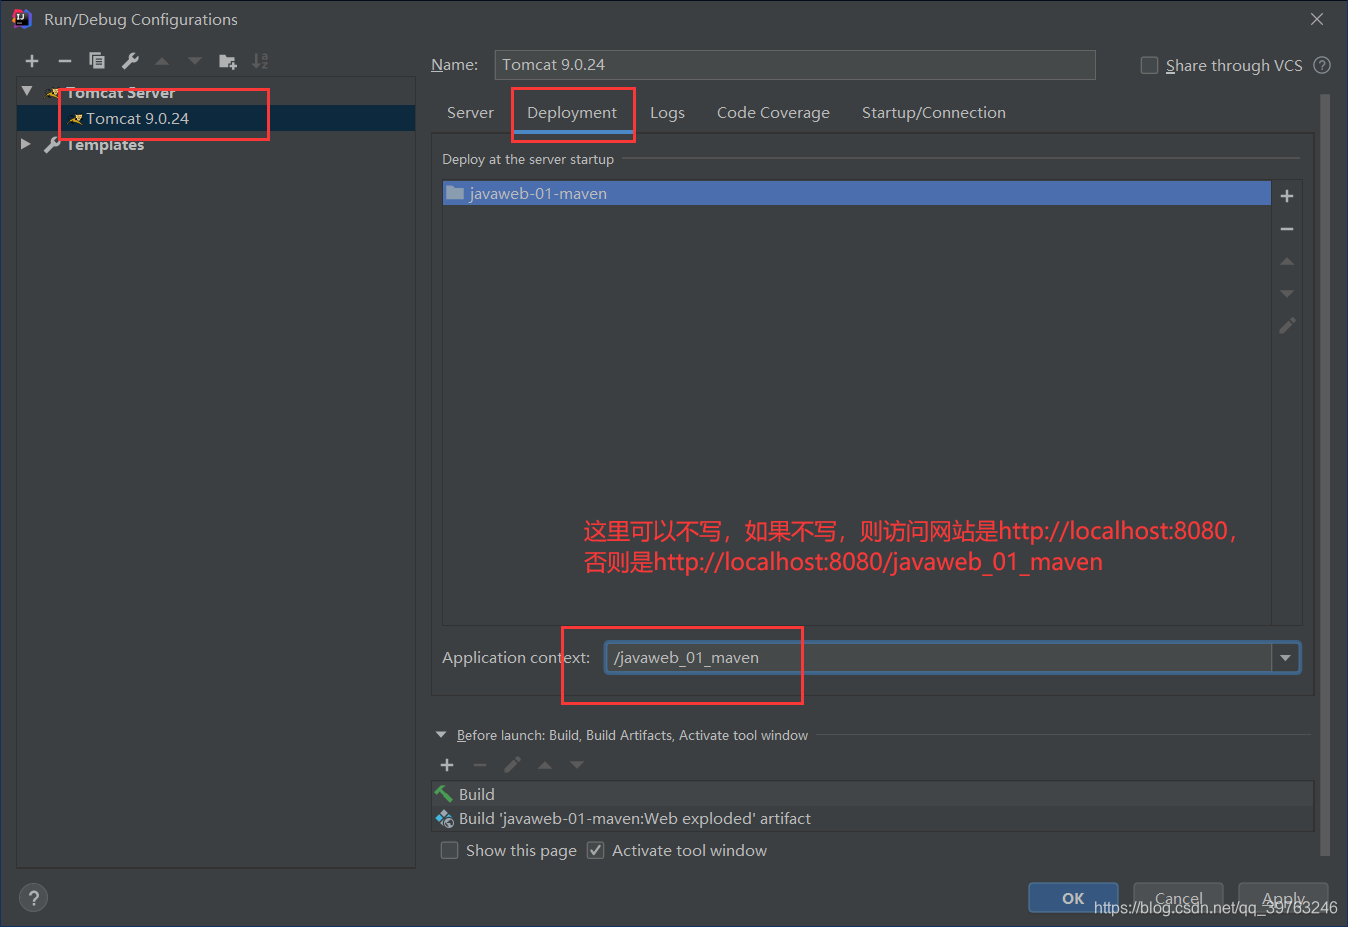The width and height of the screenshot is (1348, 927).
Task: Open the Code Coverage tab
Action: 773,113
